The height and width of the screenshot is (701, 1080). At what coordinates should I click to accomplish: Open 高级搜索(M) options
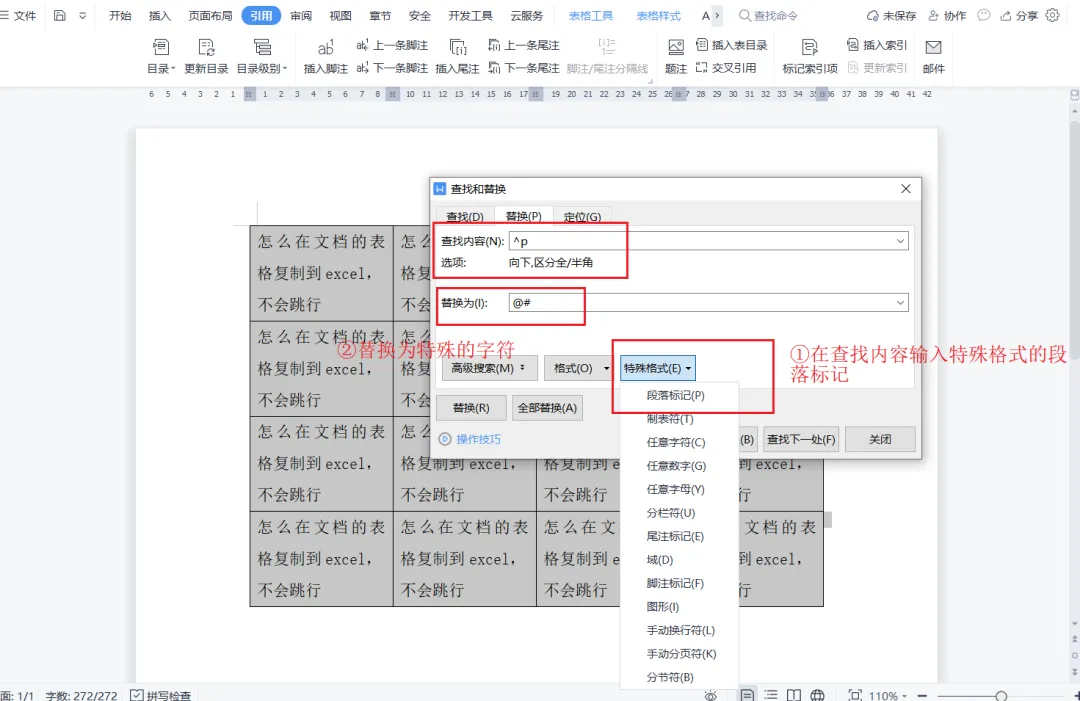click(488, 368)
